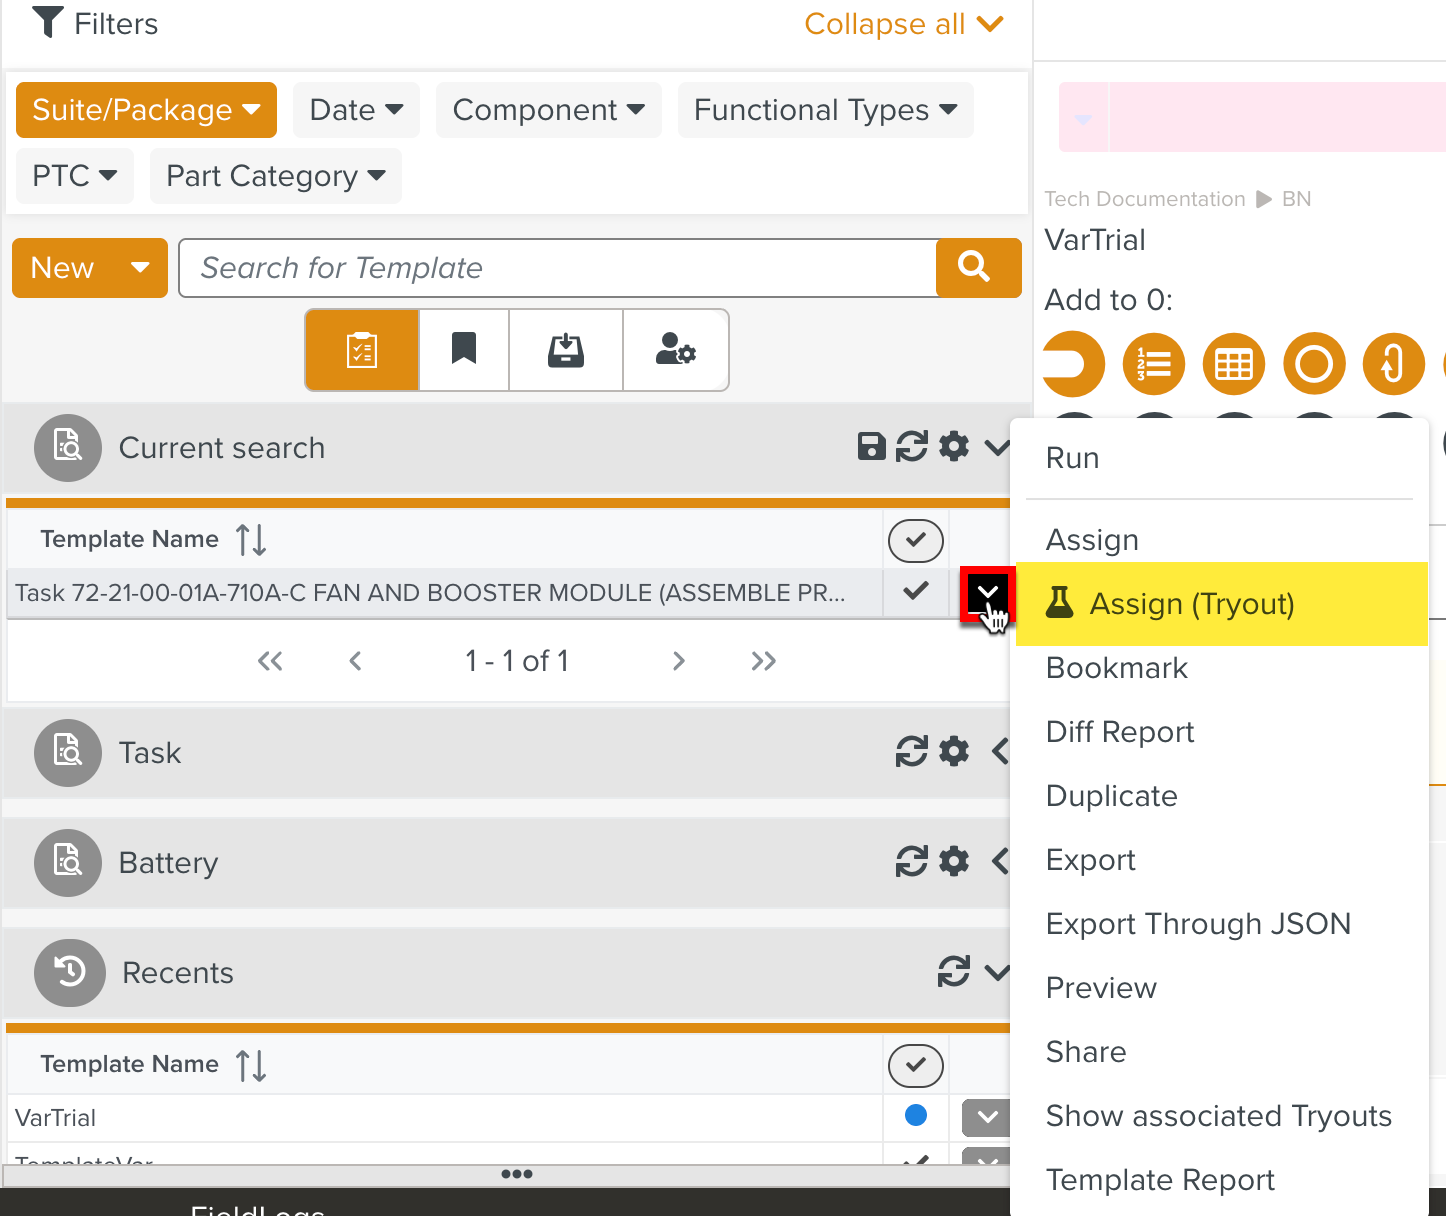The width and height of the screenshot is (1446, 1216).
Task: Open the user settings tab icon
Action: (x=675, y=350)
